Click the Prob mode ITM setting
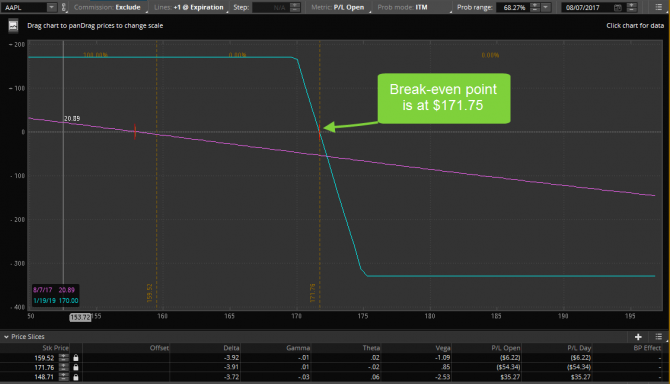670x384 pixels. coord(403,7)
